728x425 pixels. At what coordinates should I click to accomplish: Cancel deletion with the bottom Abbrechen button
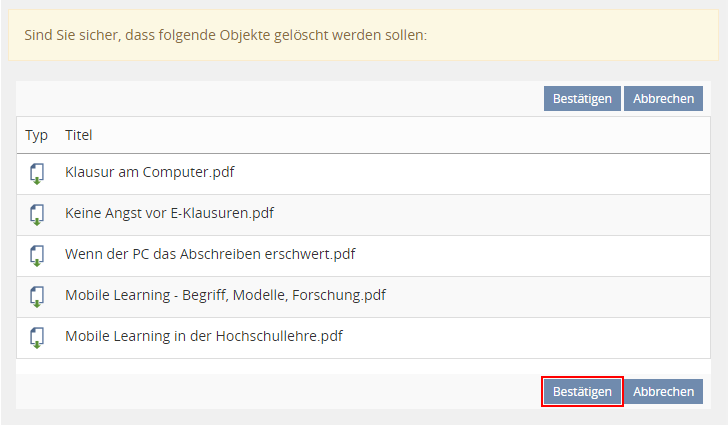663,392
